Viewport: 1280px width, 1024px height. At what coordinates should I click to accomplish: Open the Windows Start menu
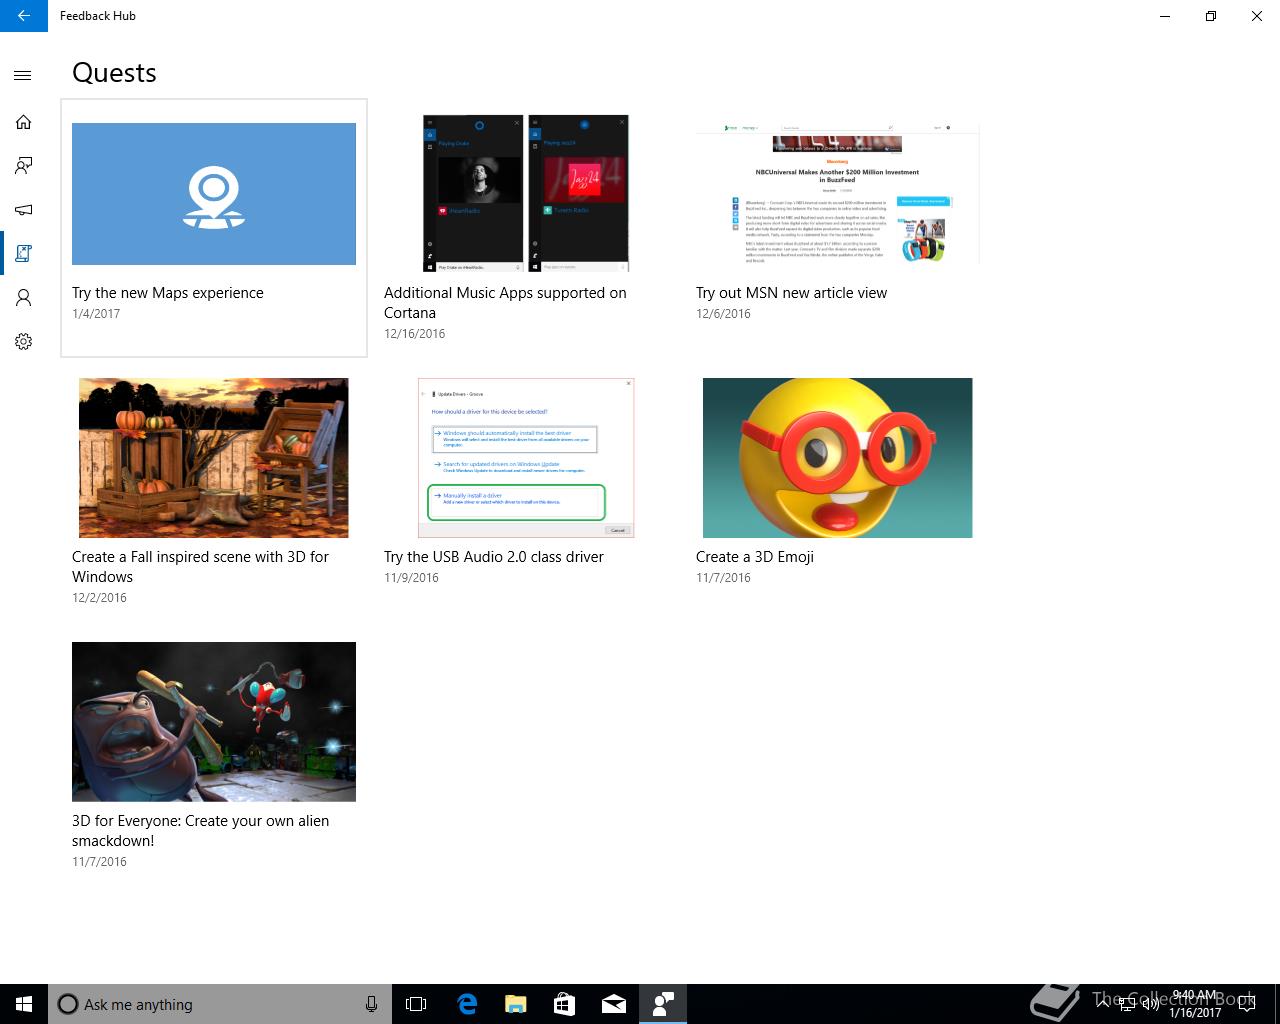coord(24,1004)
